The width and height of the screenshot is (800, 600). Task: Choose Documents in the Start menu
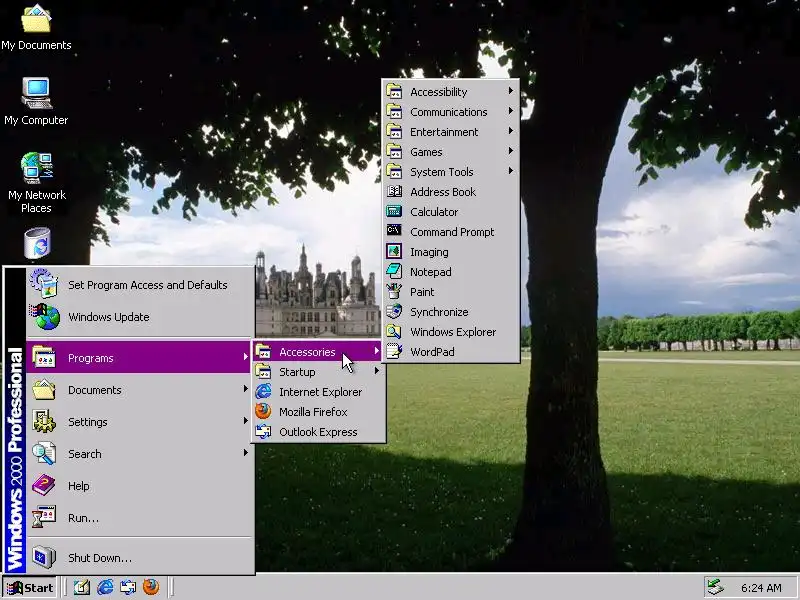tap(139, 390)
